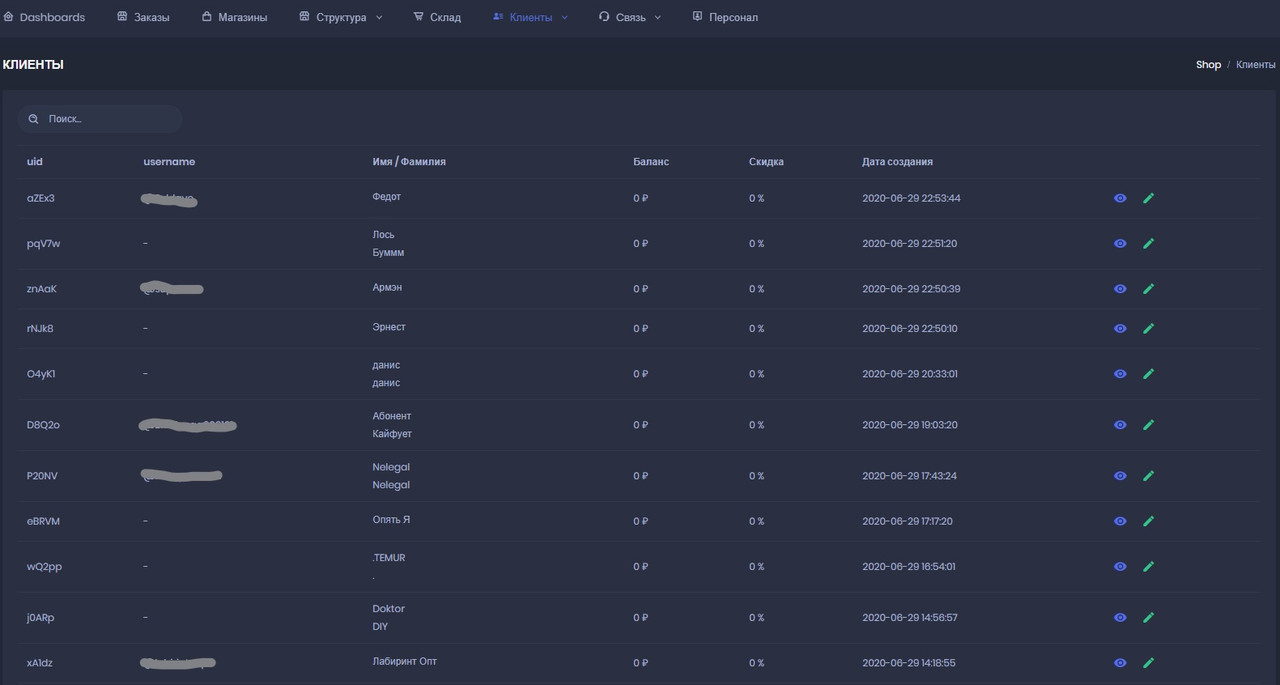Edit client pqV7w with pencil icon
This screenshot has height=685, width=1280.
click(x=1148, y=244)
